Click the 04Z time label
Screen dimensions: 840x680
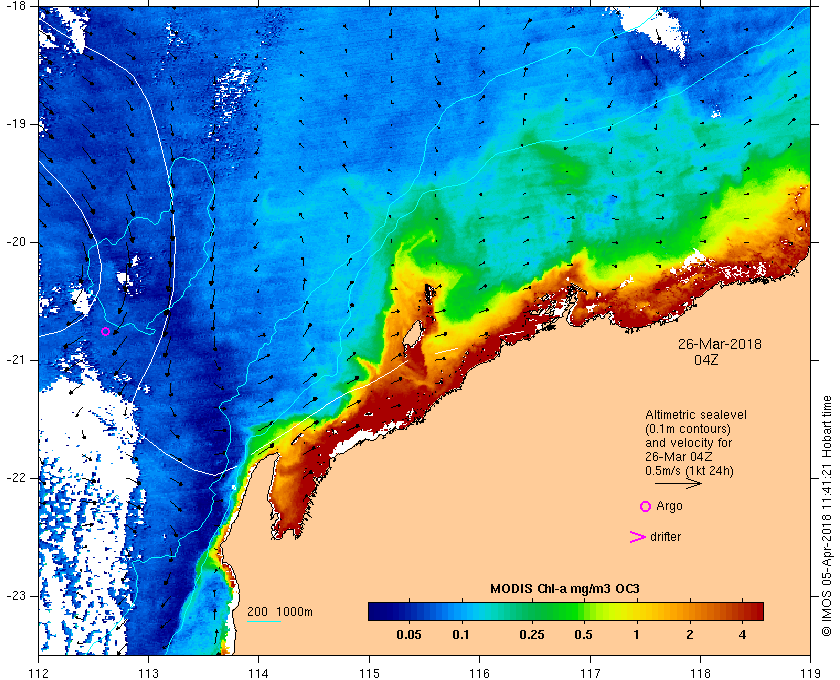706,360
